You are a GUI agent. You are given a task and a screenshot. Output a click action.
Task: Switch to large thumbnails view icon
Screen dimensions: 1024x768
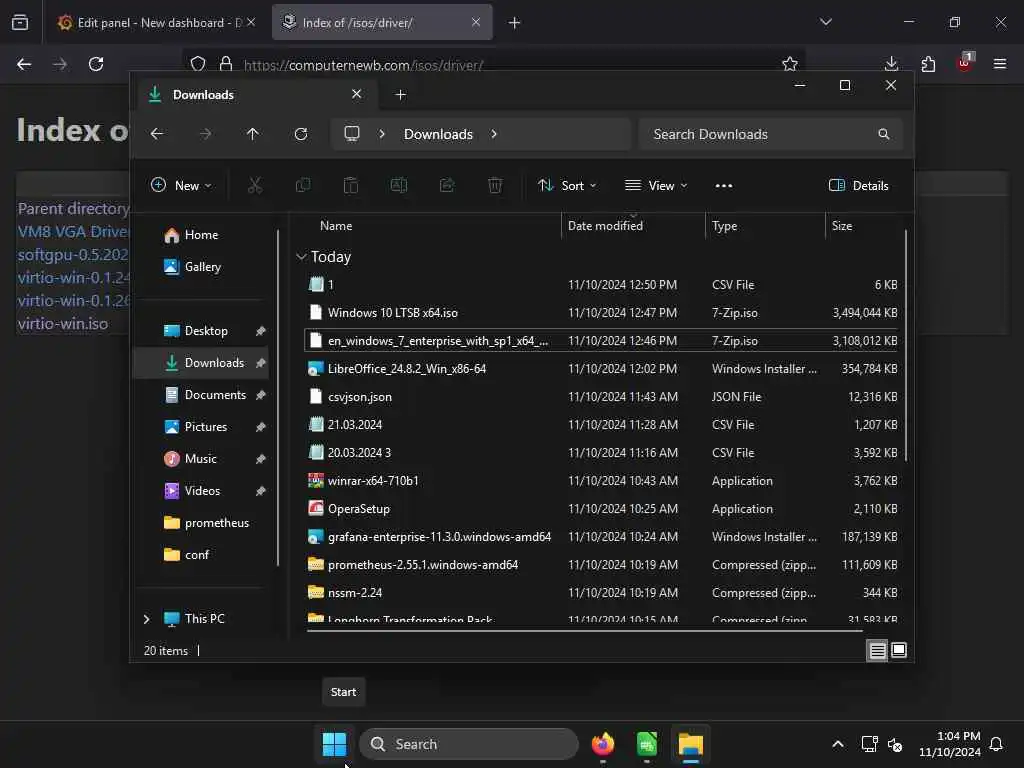(899, 650)
